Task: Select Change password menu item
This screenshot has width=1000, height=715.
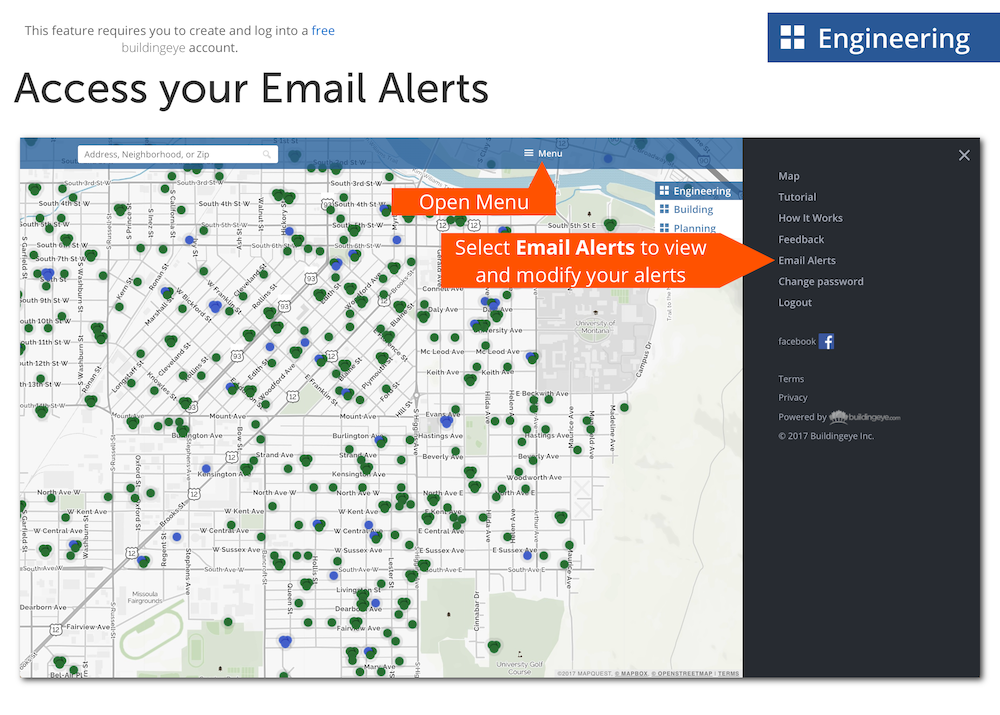Action: pyautogui.click(x=820, y=281)
